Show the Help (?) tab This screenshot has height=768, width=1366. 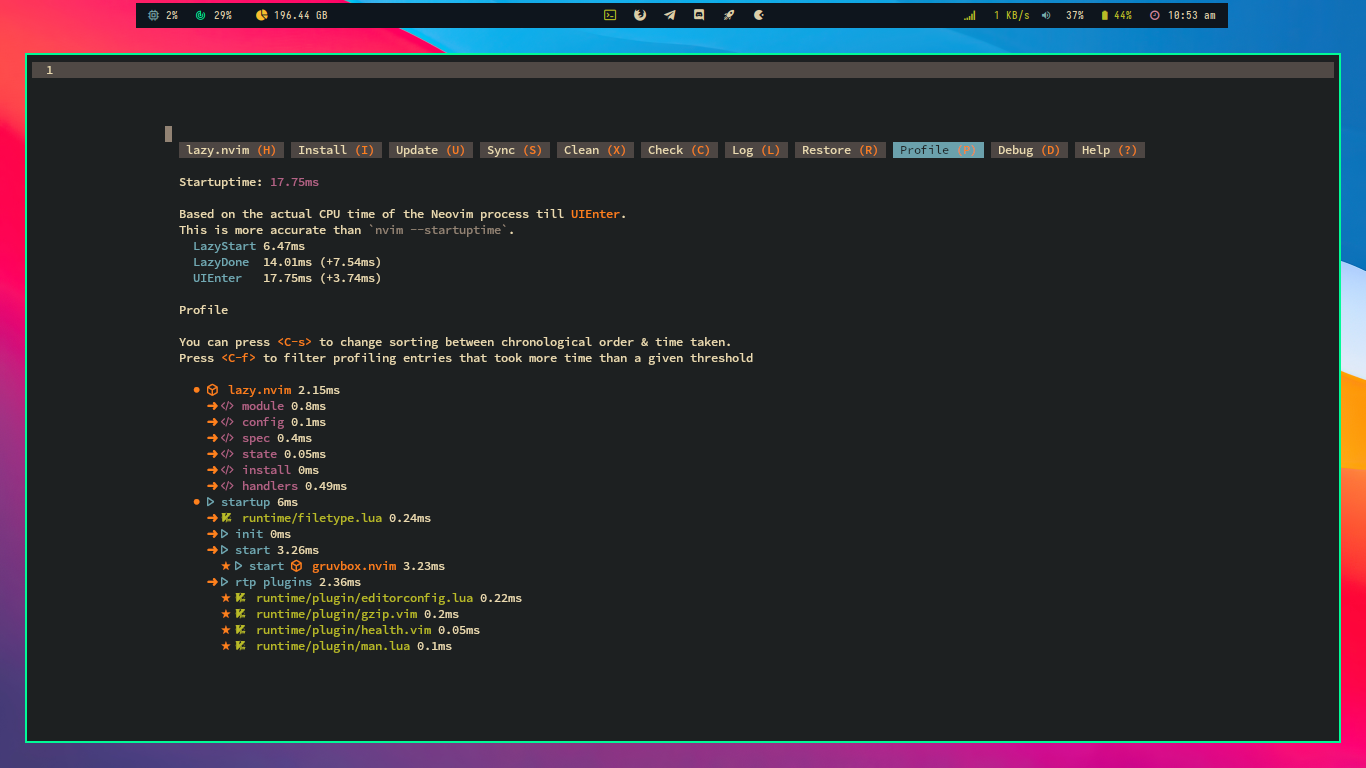[x=1110, y=150]
